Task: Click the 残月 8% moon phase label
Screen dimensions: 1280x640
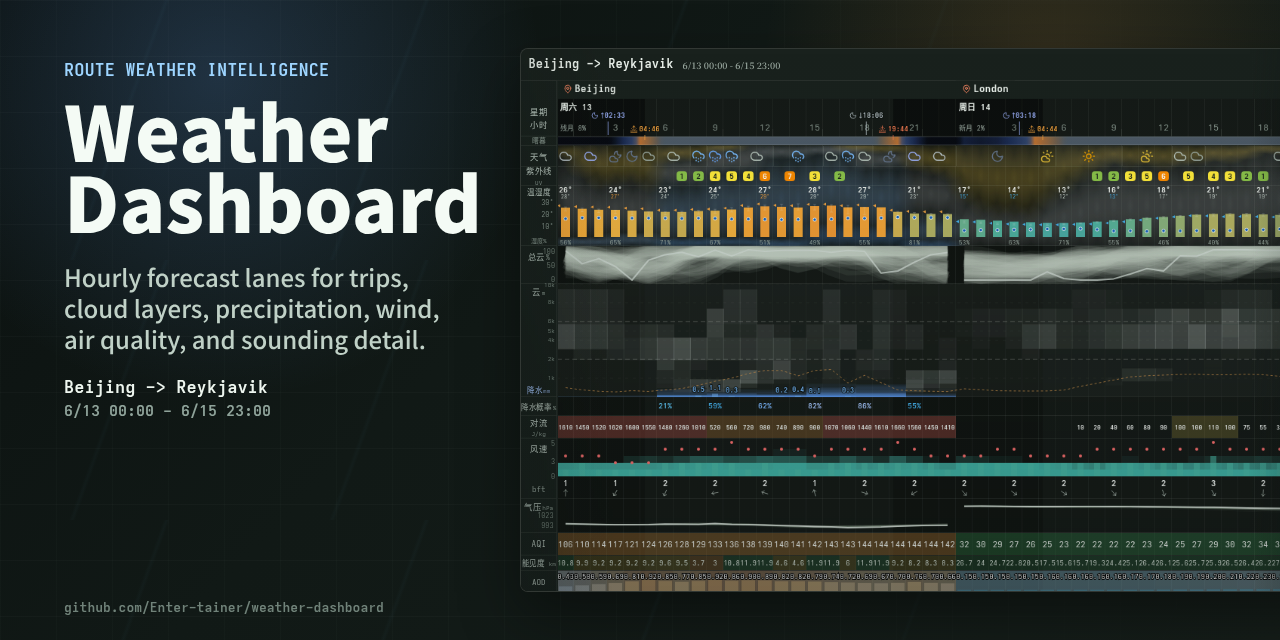Action: [574, 128]
